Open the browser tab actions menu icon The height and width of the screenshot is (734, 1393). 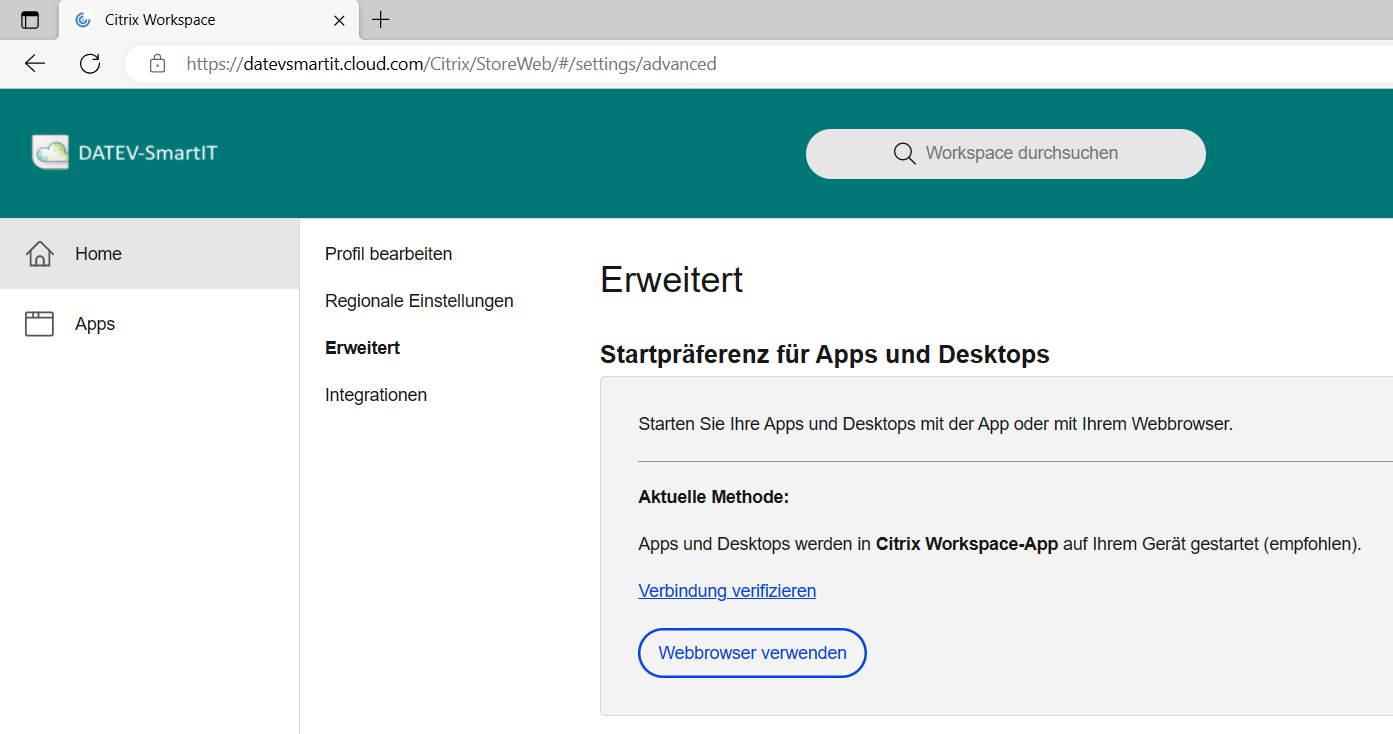click(x=30, y=20)
